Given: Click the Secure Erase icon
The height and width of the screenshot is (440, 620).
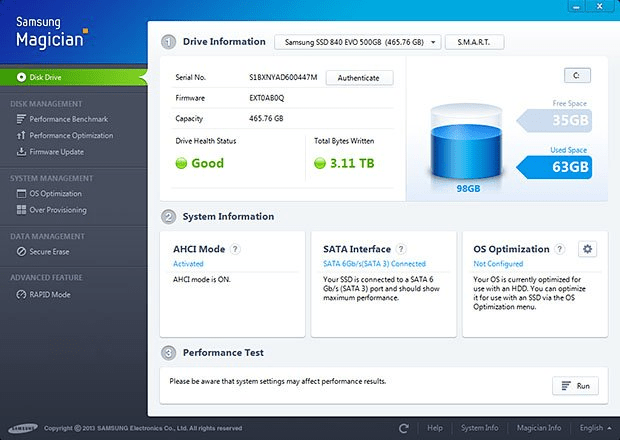Looking at the screenshot, I should 21,251.
